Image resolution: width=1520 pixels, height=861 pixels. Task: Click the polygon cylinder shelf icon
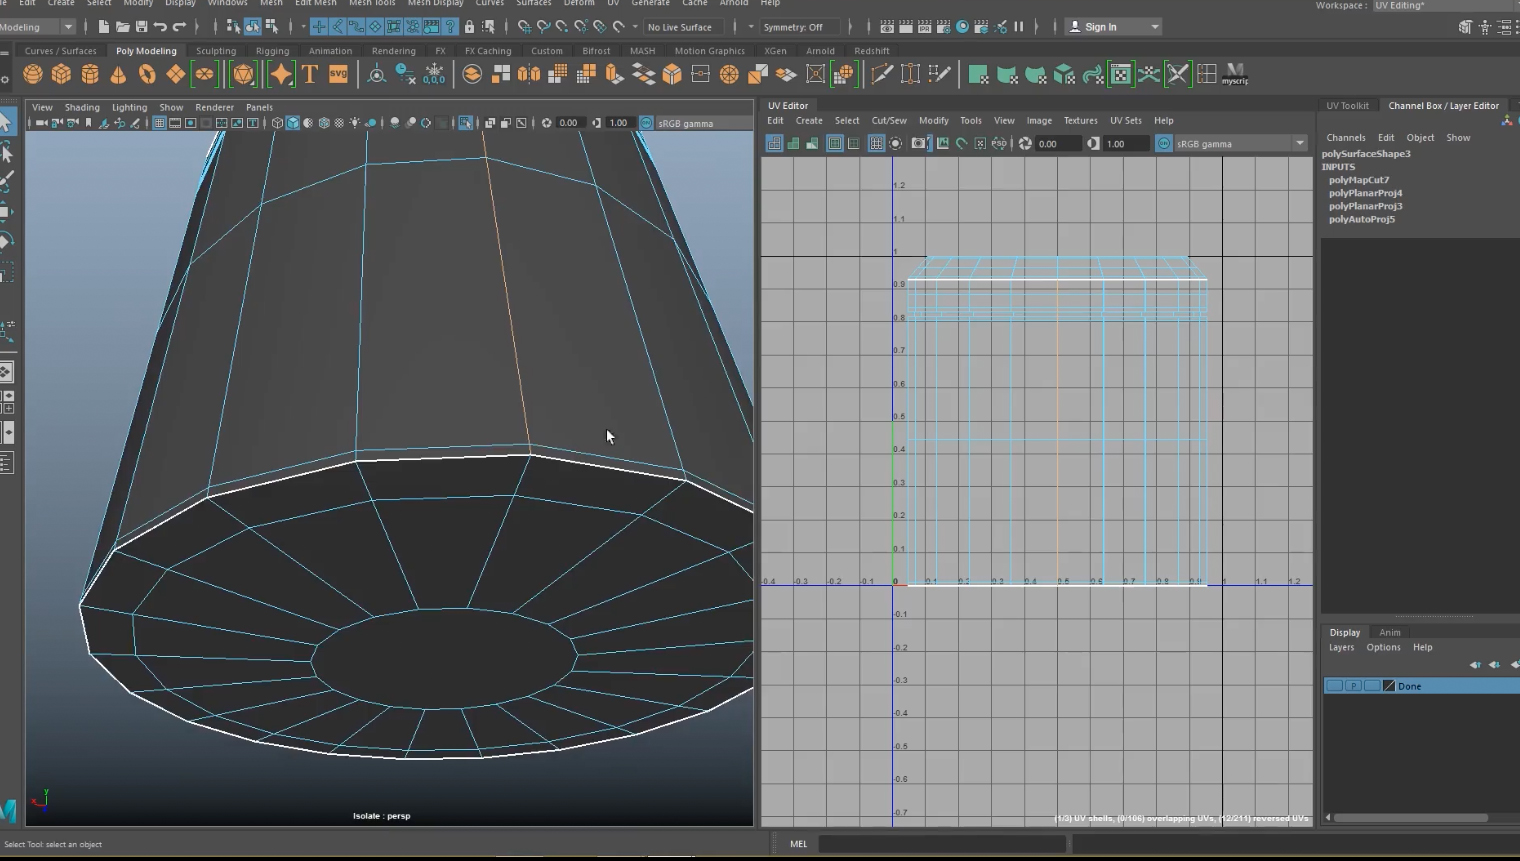pyautogui.click(x=90, y=74)
